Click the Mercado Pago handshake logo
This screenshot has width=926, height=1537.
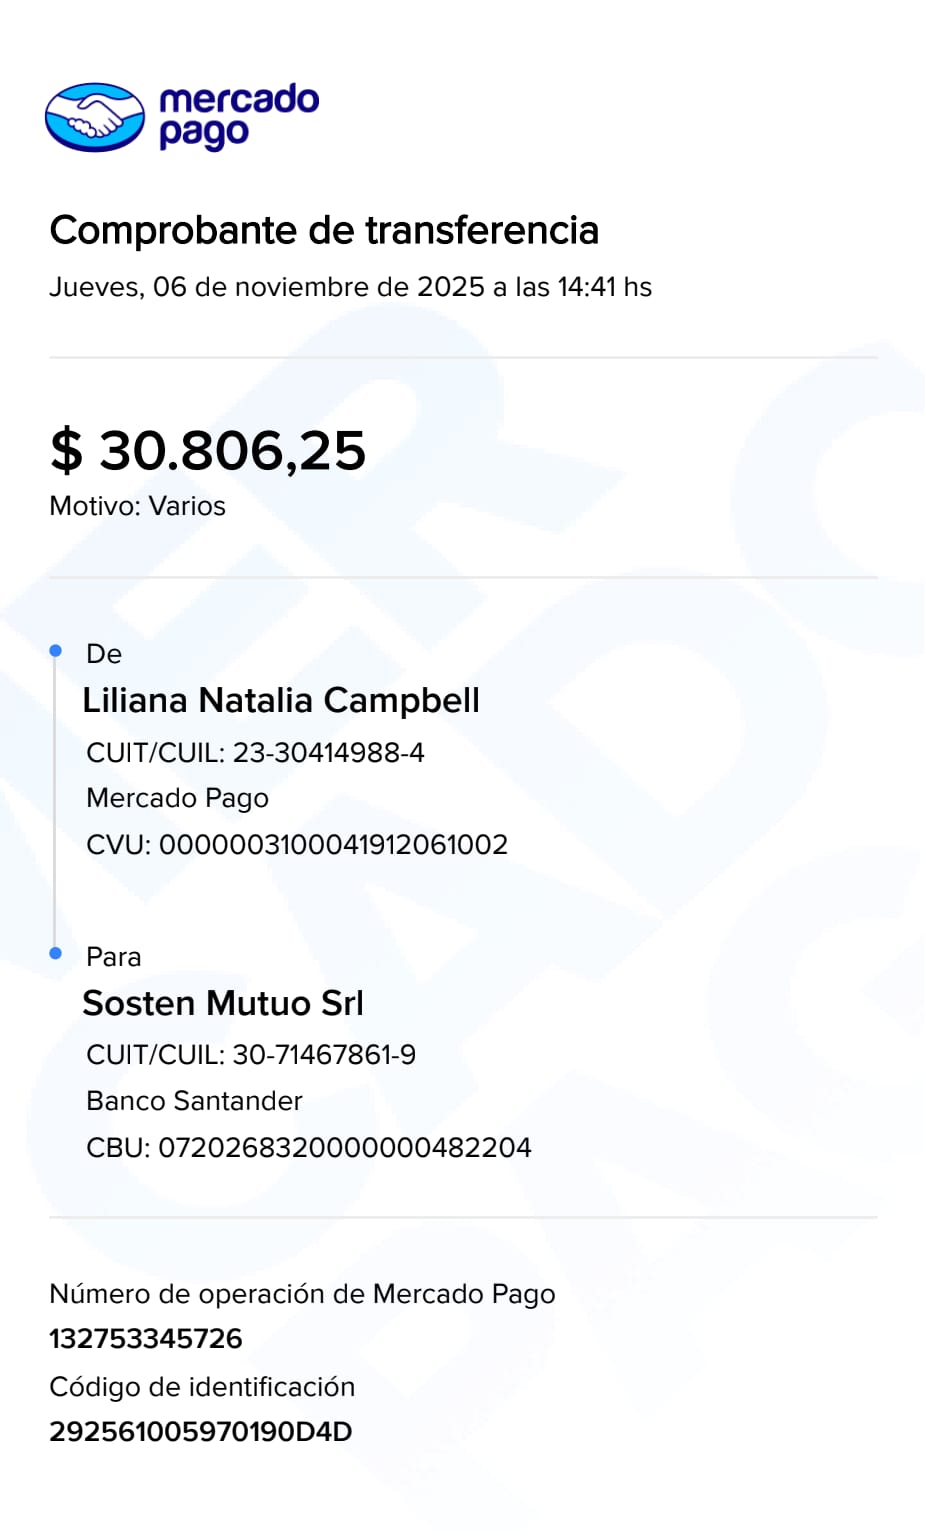point(95,117)
